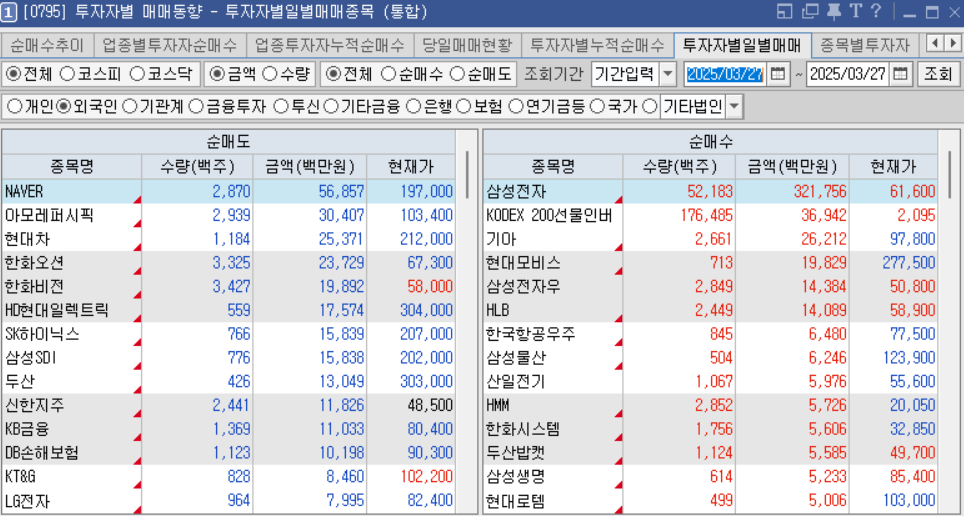This screenshot has width=964, height=516.
Task: Click the end date field 2025/03/27
Action: coord(848,74)
